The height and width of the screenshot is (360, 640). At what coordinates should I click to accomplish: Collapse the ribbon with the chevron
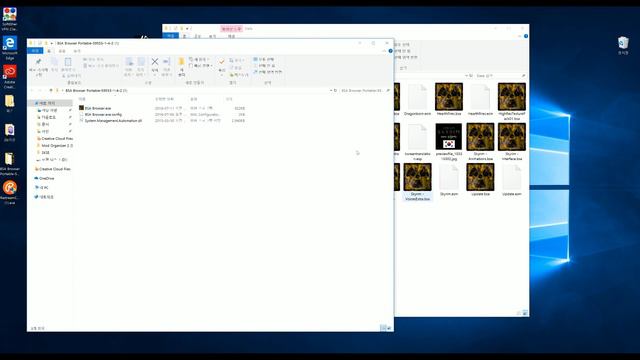tap(384, 51)
